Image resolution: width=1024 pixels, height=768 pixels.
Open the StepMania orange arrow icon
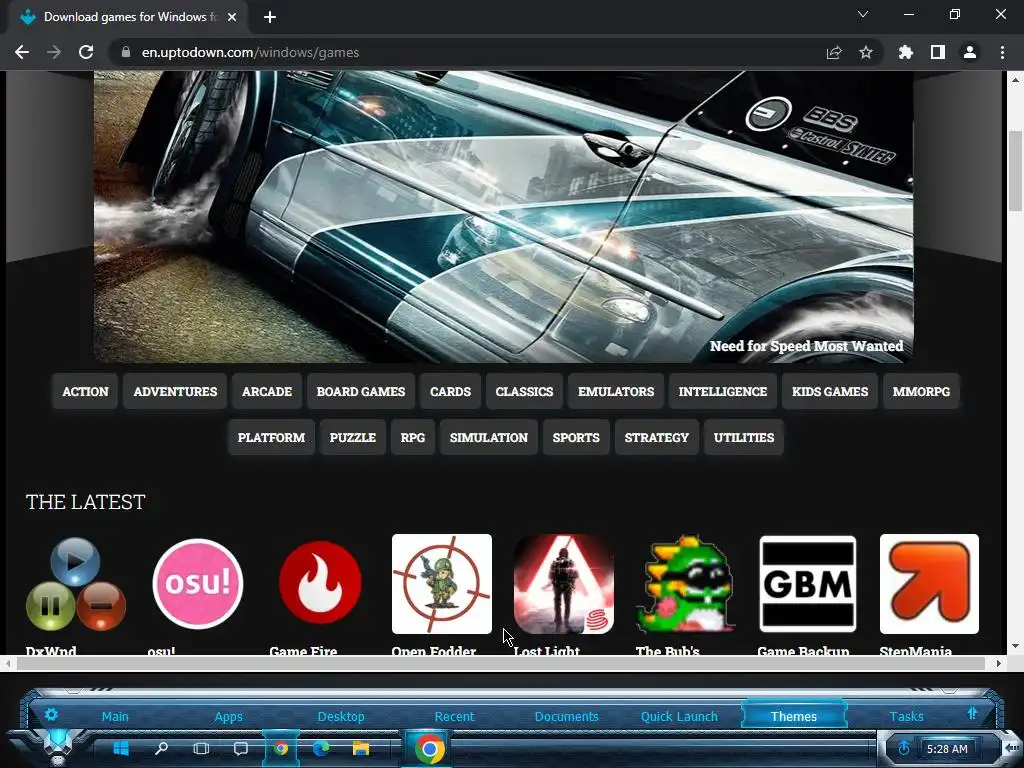929,584
